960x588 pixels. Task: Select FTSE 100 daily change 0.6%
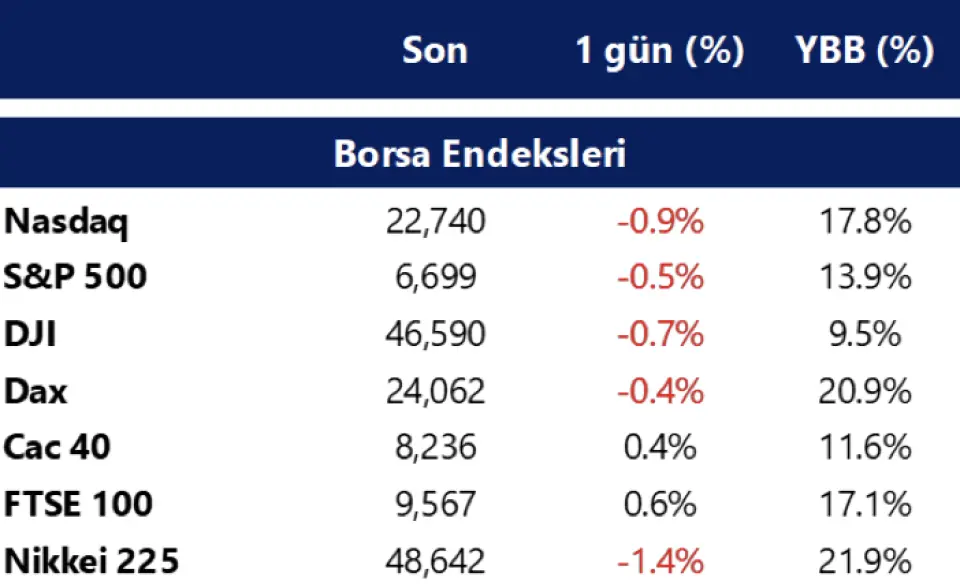coord(660,503)
